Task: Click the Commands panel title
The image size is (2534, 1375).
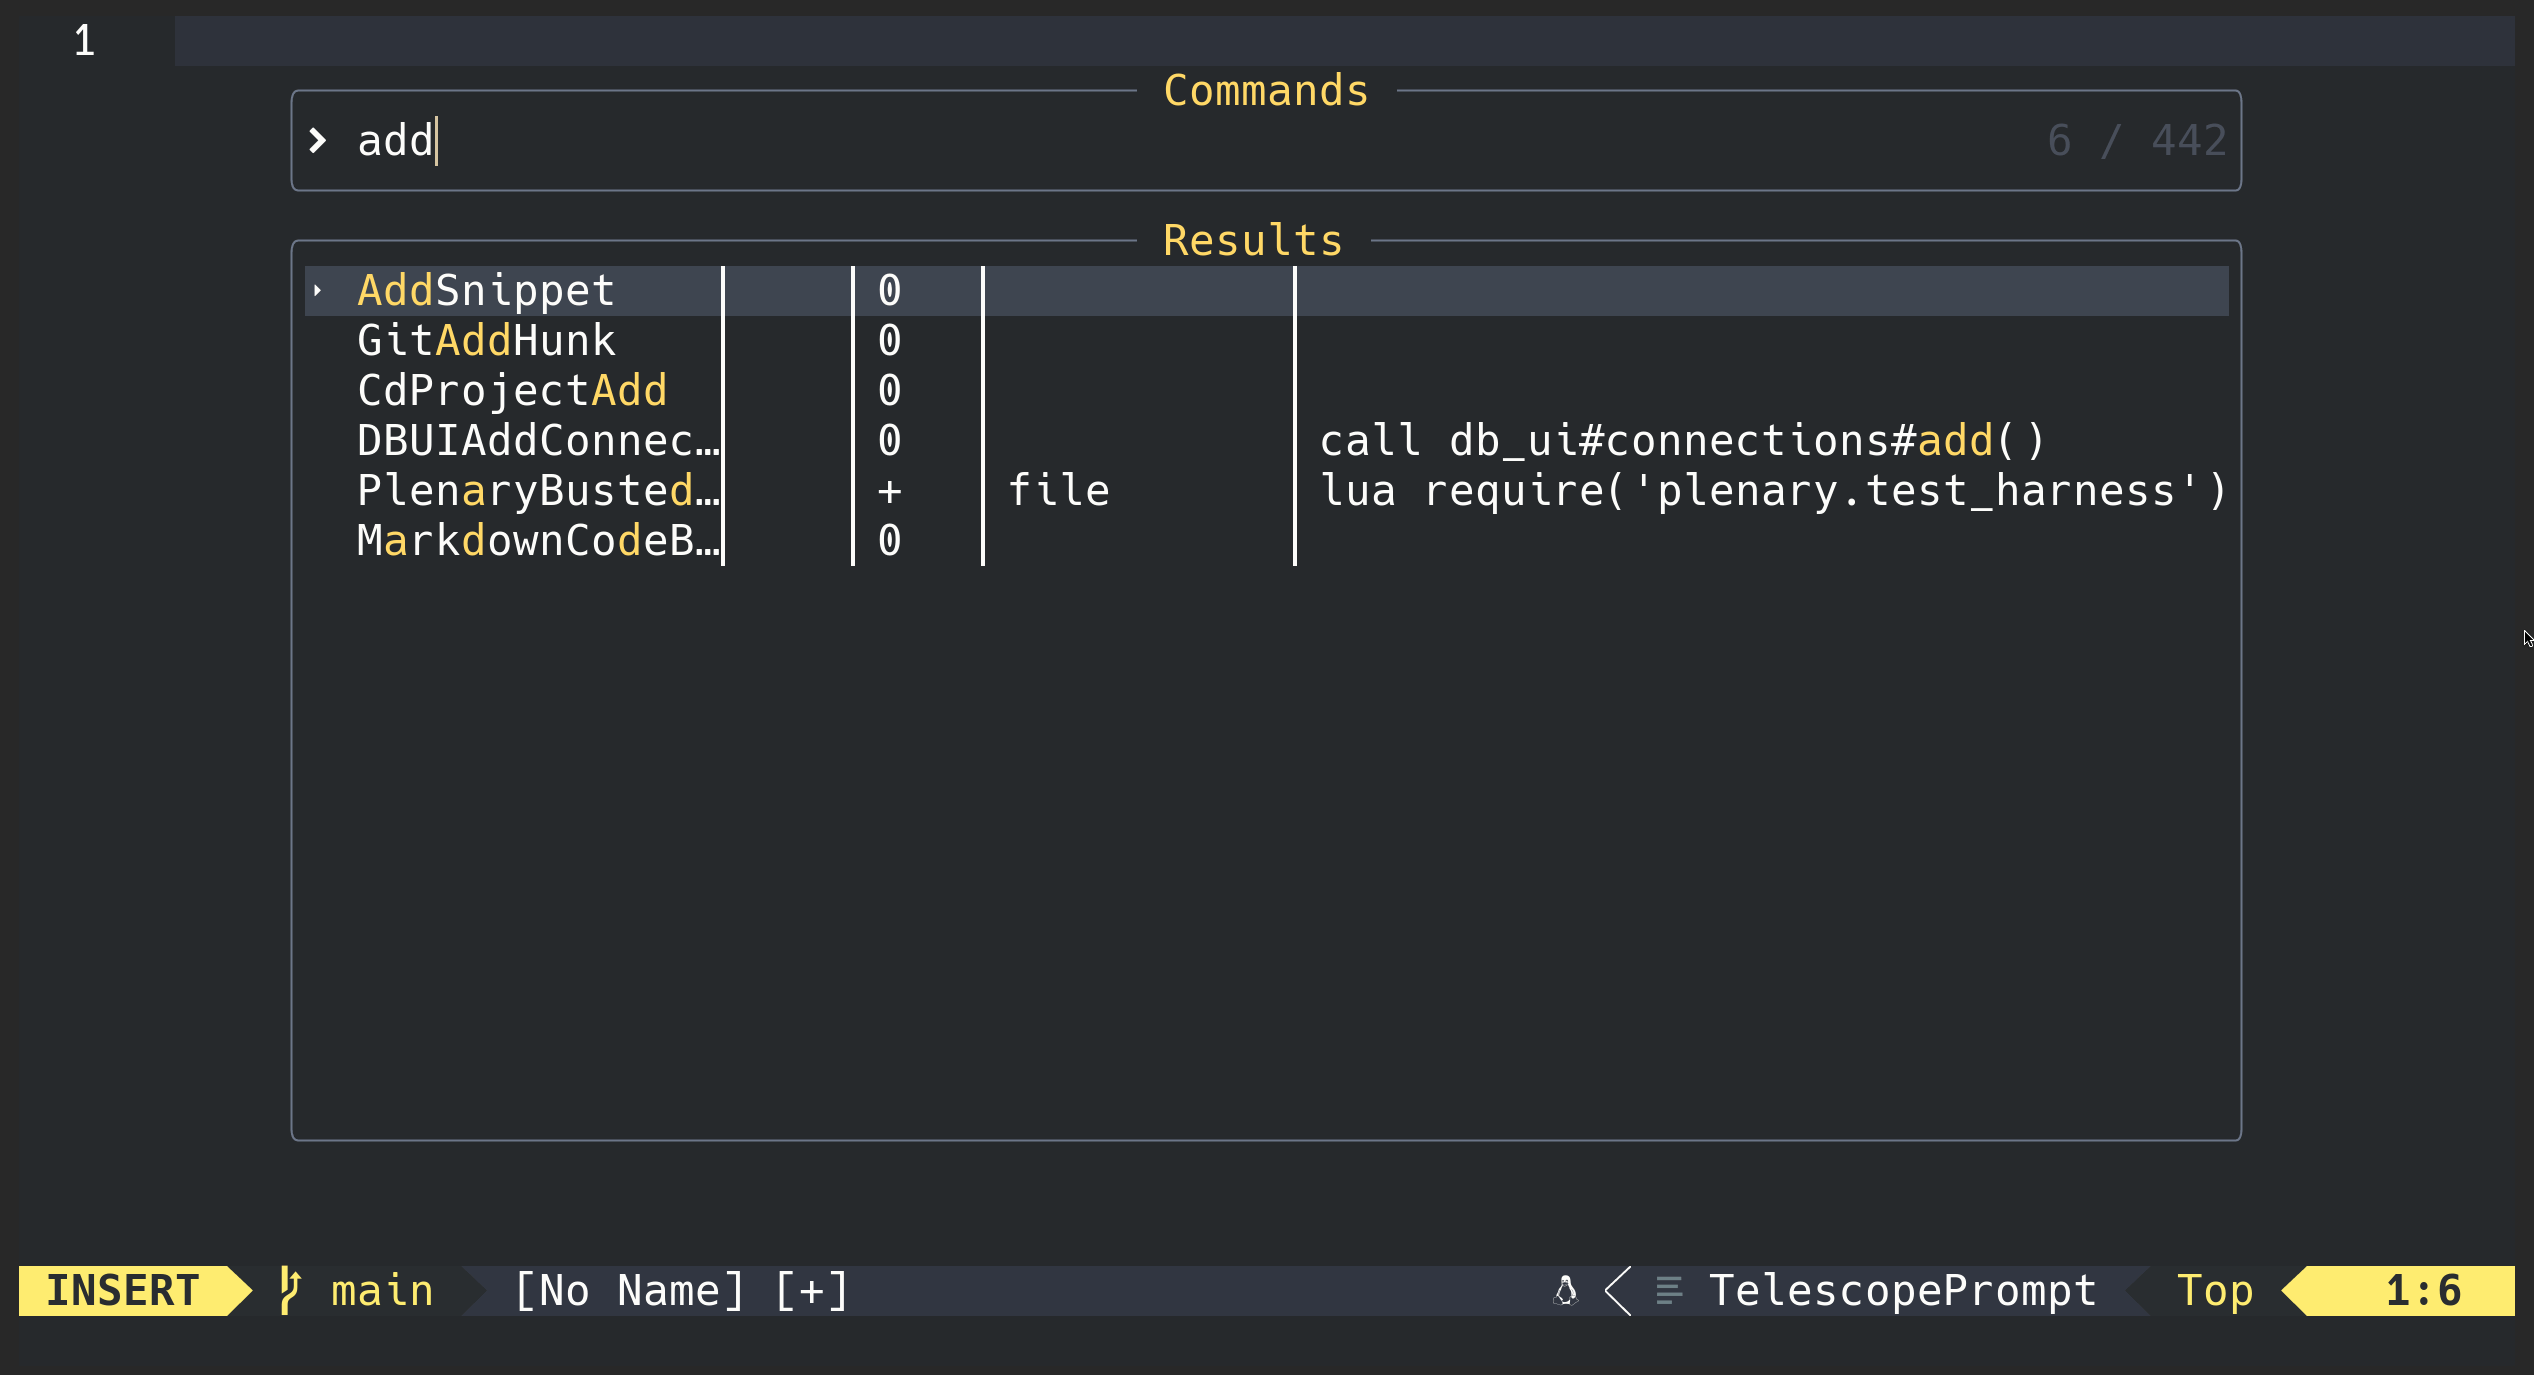Action: coord(1266,91)
